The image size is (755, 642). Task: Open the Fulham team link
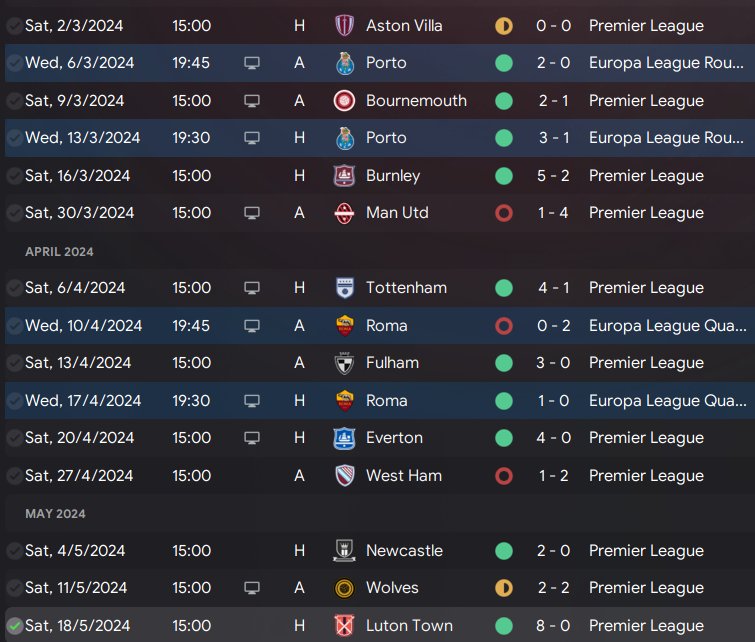tap(392, 363)
